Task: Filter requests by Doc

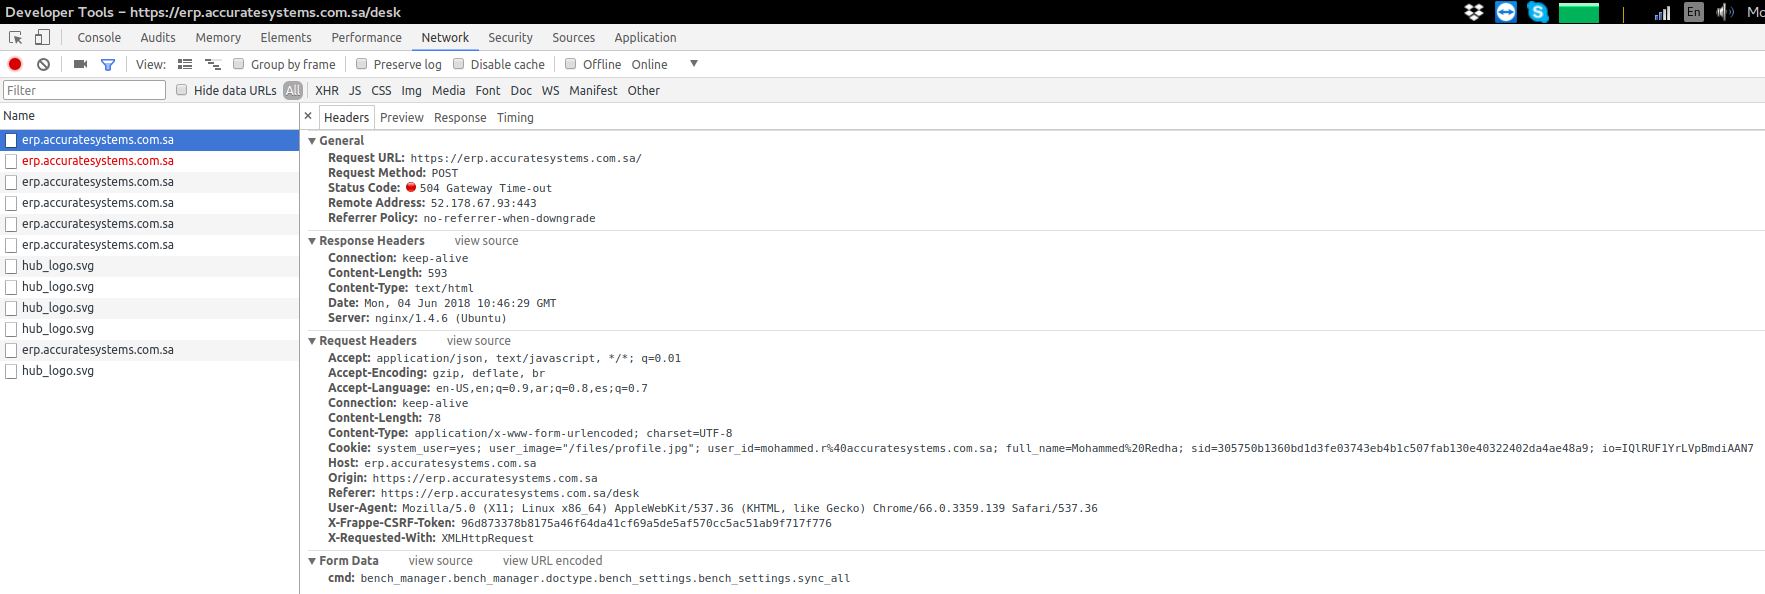Action: point(521,90)
